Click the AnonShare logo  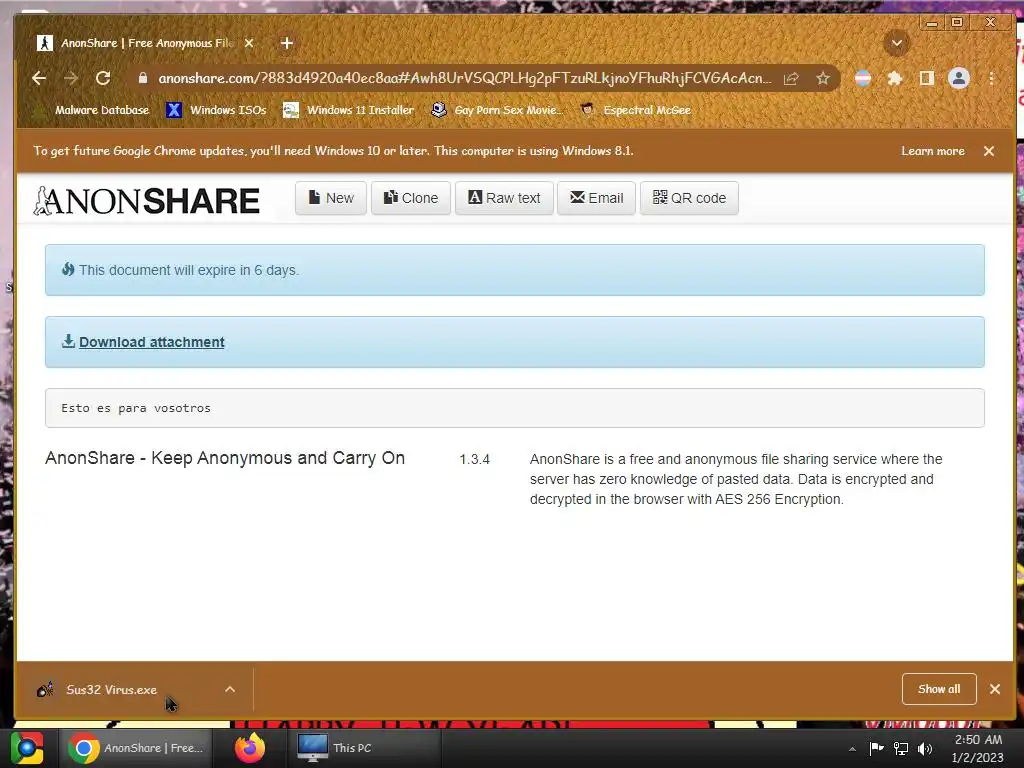click(146, 200)
